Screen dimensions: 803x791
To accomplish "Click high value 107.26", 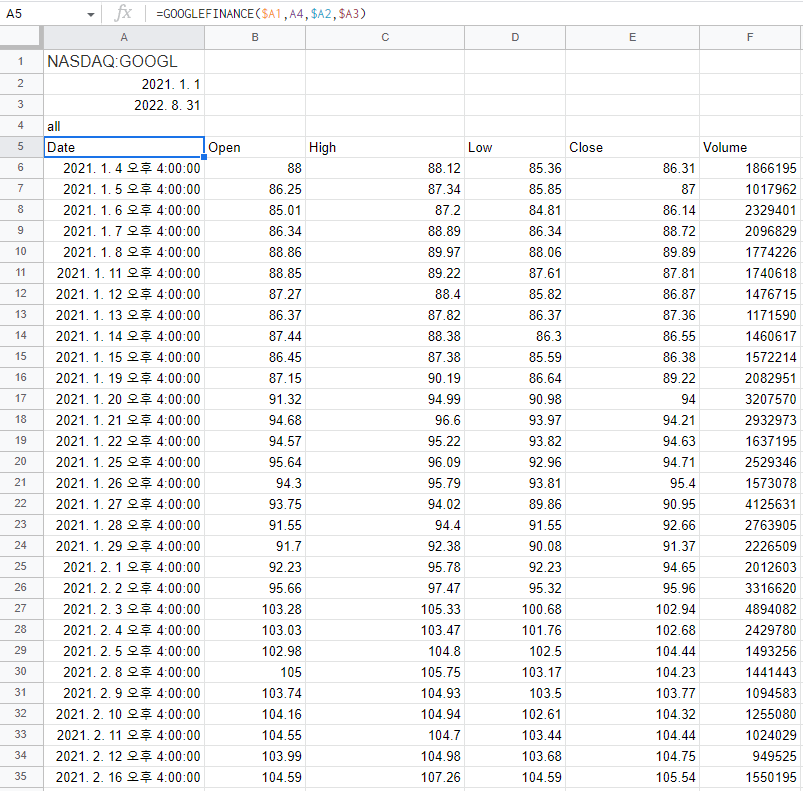I will tap(385, 777).
